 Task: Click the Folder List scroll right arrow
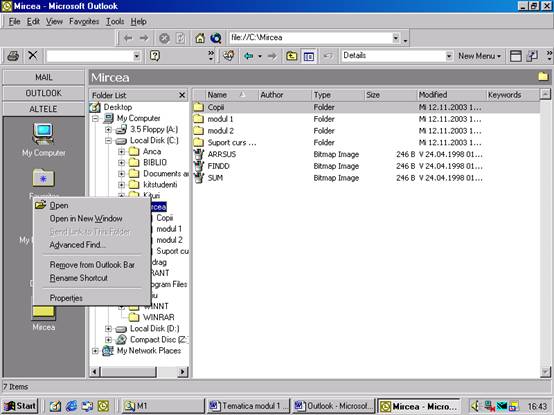(182, 372)
